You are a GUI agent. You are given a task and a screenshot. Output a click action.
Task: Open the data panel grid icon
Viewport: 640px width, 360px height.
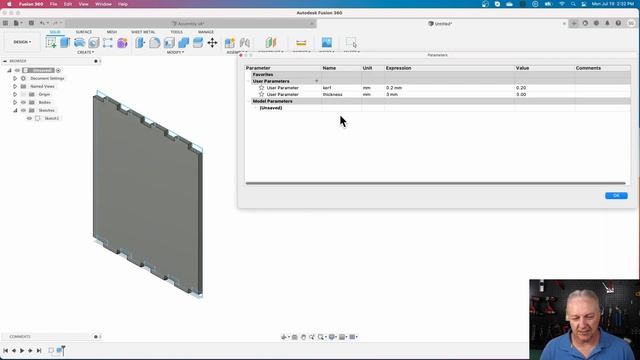click(5, 23)
